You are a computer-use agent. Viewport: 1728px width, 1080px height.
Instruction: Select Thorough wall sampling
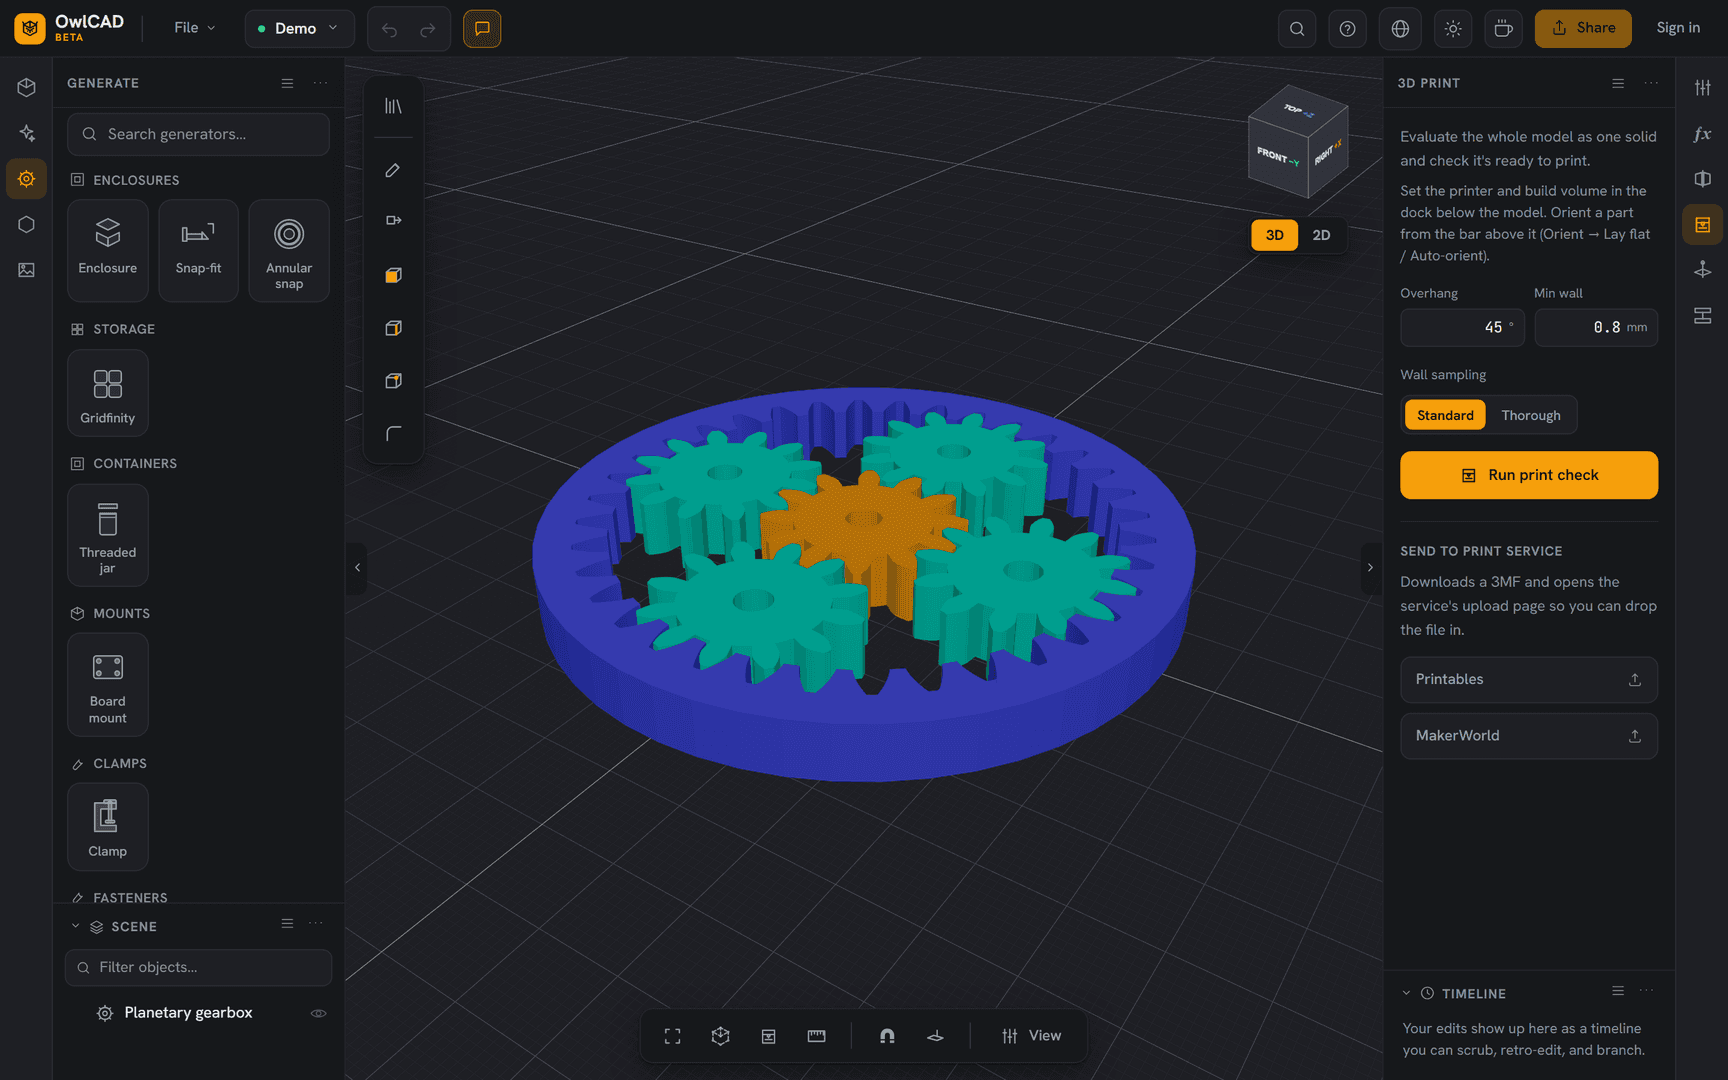(1530, 415)
